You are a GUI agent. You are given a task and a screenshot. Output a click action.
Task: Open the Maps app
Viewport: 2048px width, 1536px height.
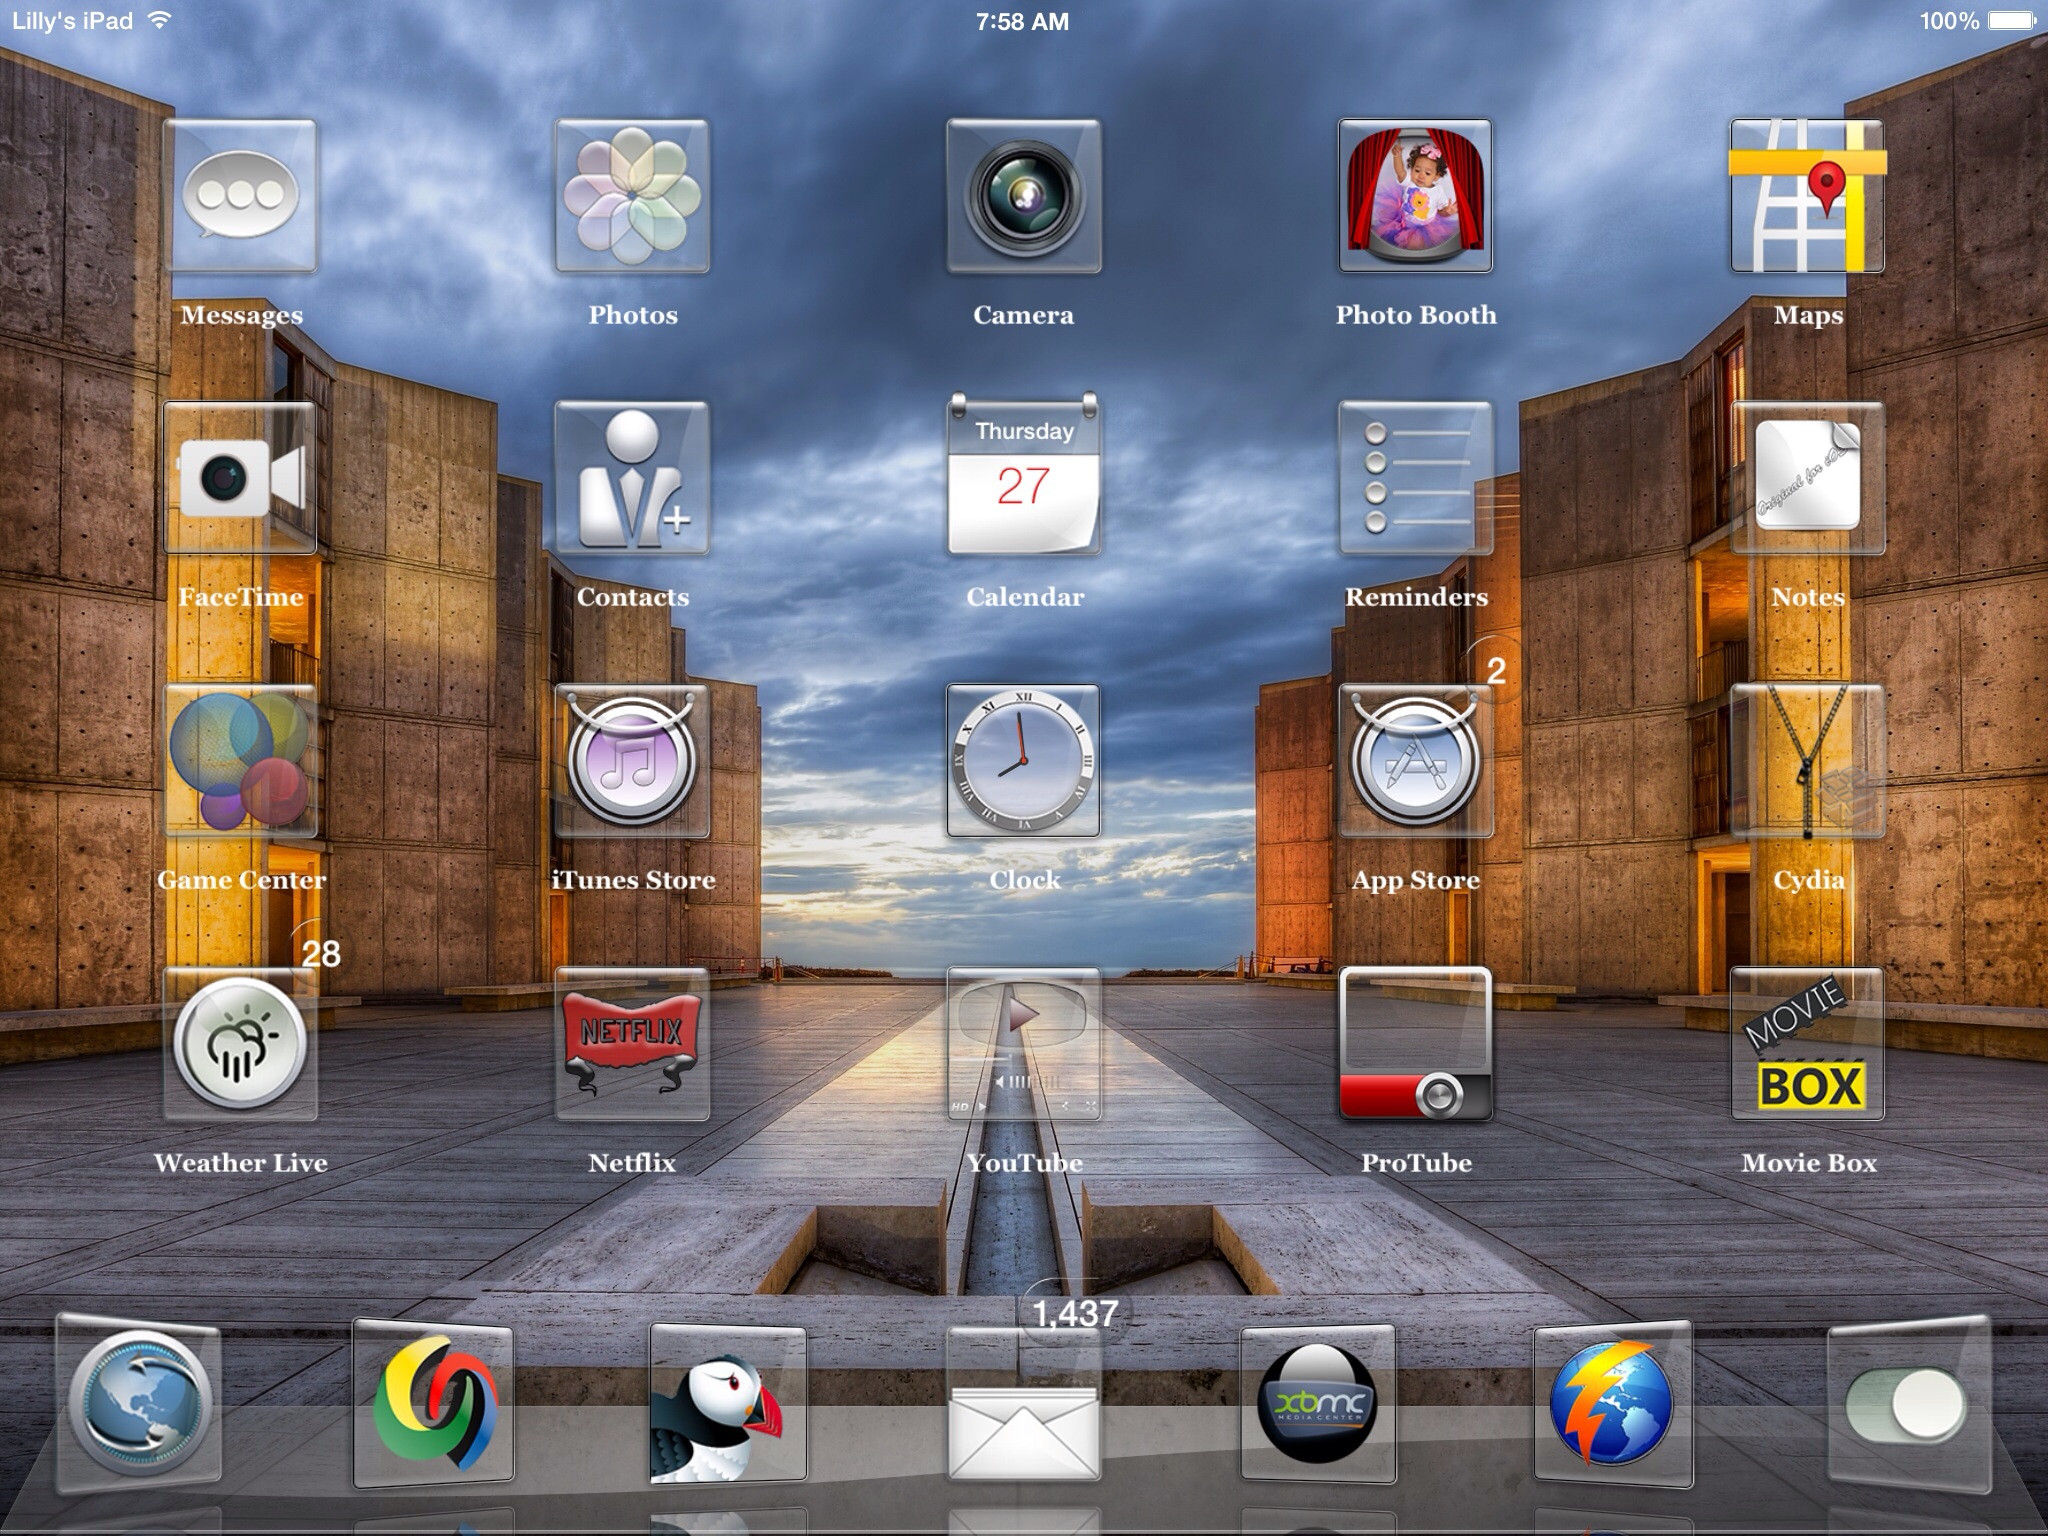pyautogui.click(x=1807, y=196)
